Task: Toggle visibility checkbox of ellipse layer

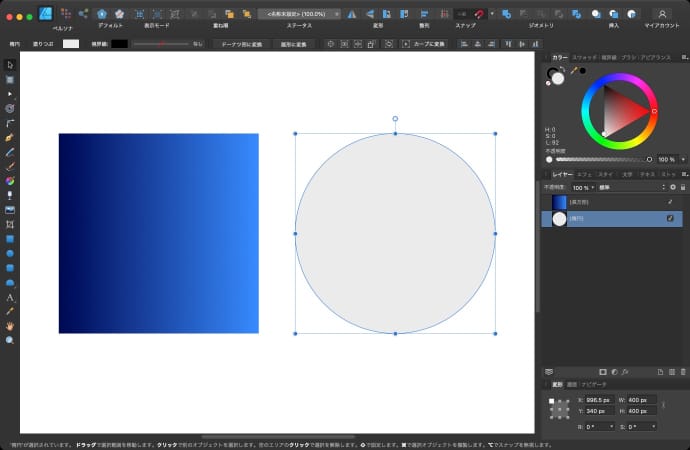Action: point(670,218)
